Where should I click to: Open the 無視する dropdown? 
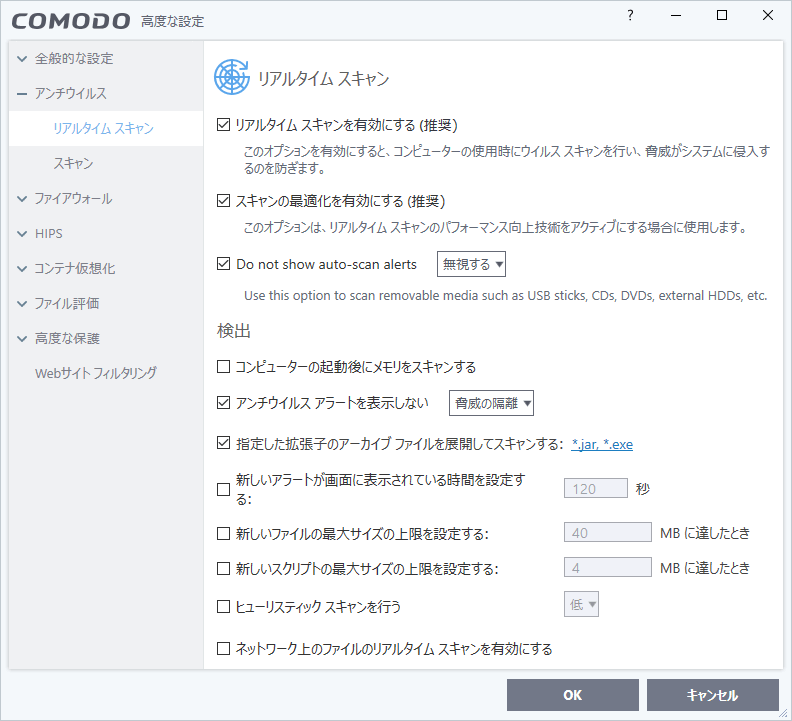[x=472, y=265]
